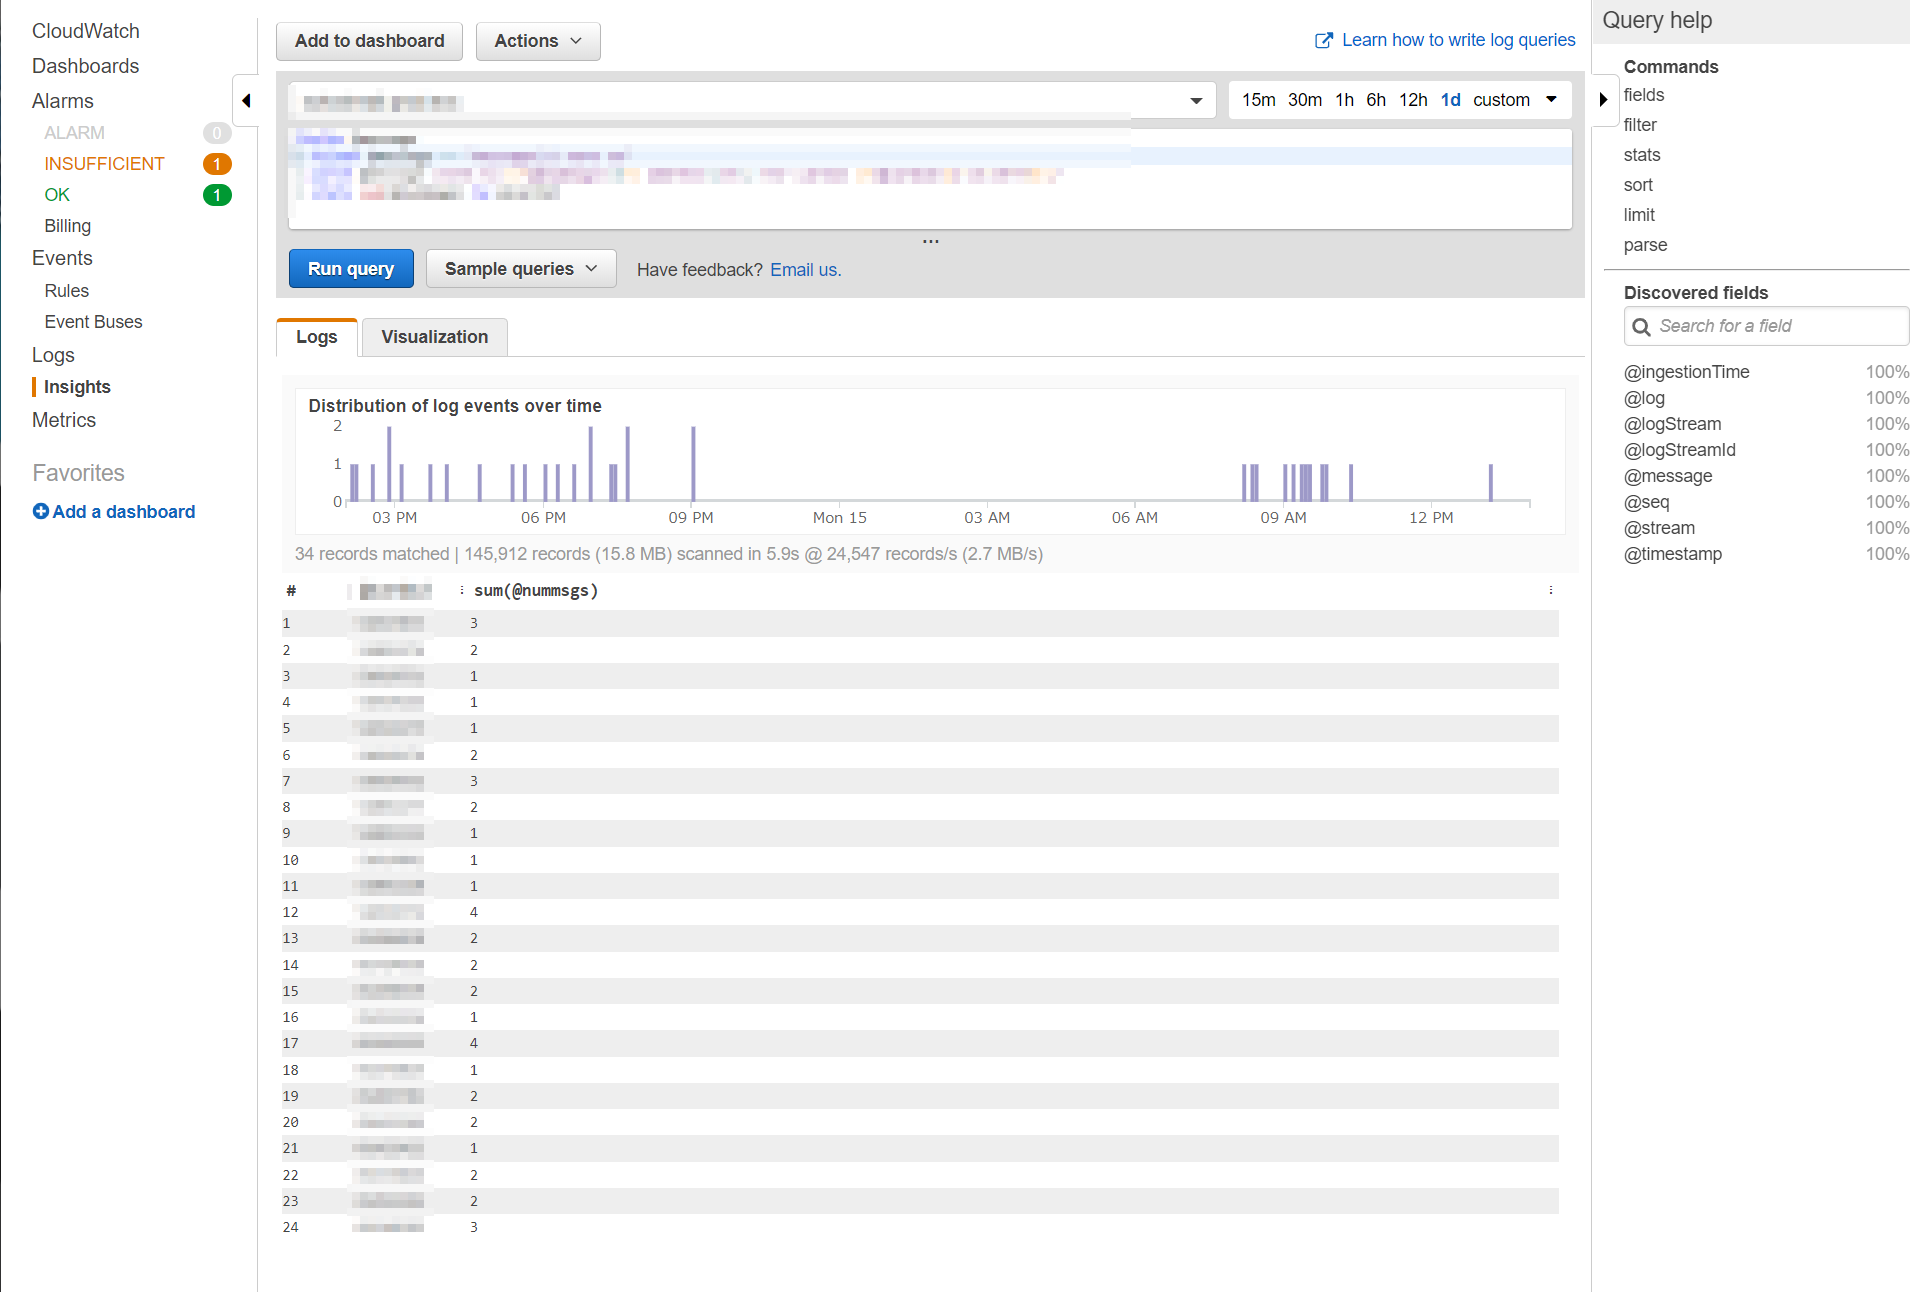1910x1292 pixels.
Task: Click the plus icon for Add a dashboard
Action: coord(41,511)
